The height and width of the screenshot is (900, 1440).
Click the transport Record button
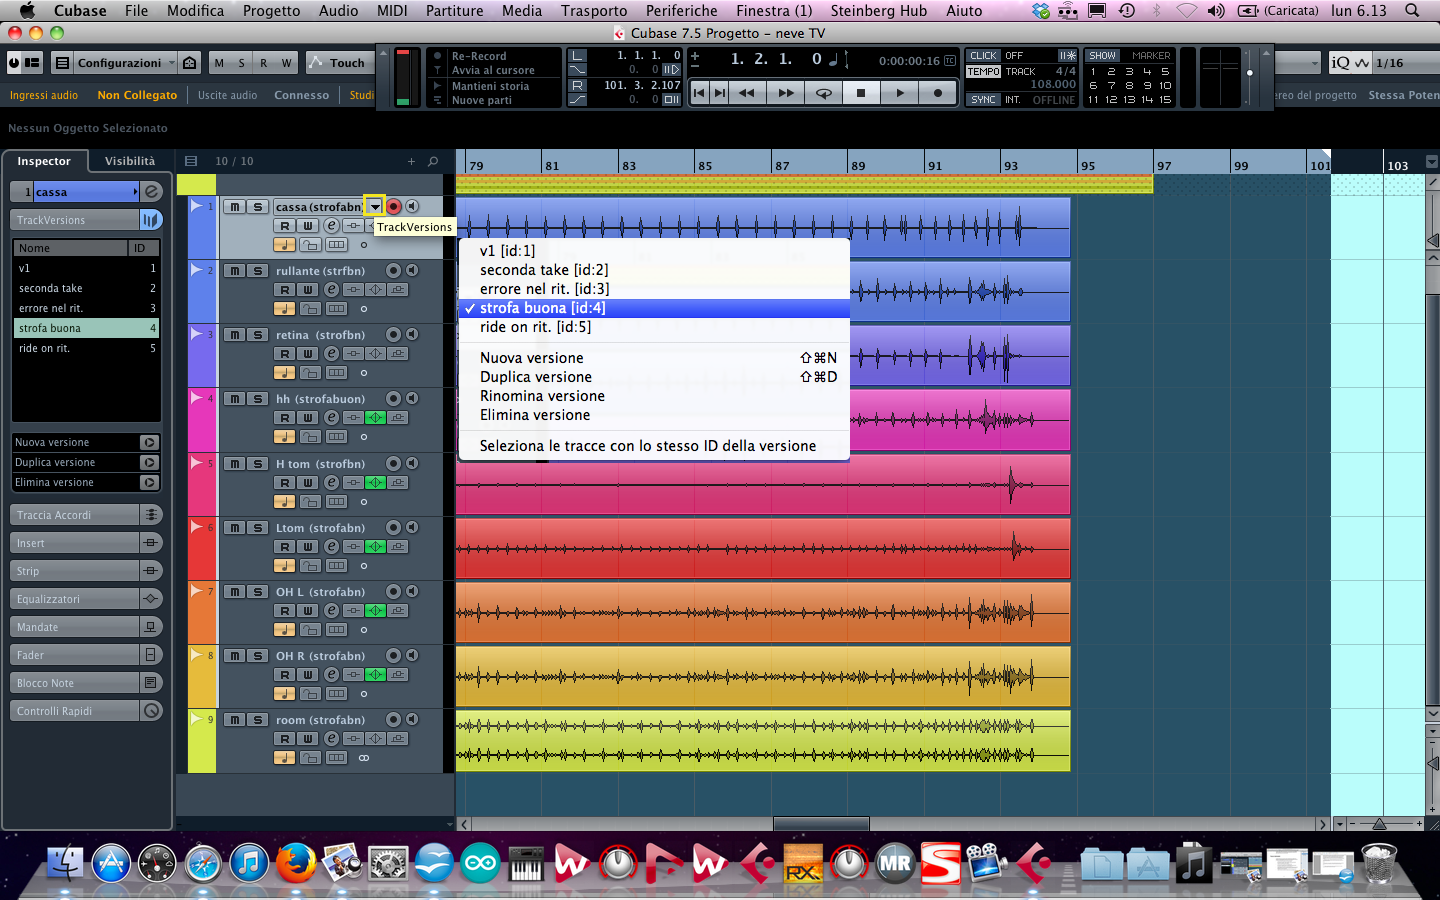(938, 93)
